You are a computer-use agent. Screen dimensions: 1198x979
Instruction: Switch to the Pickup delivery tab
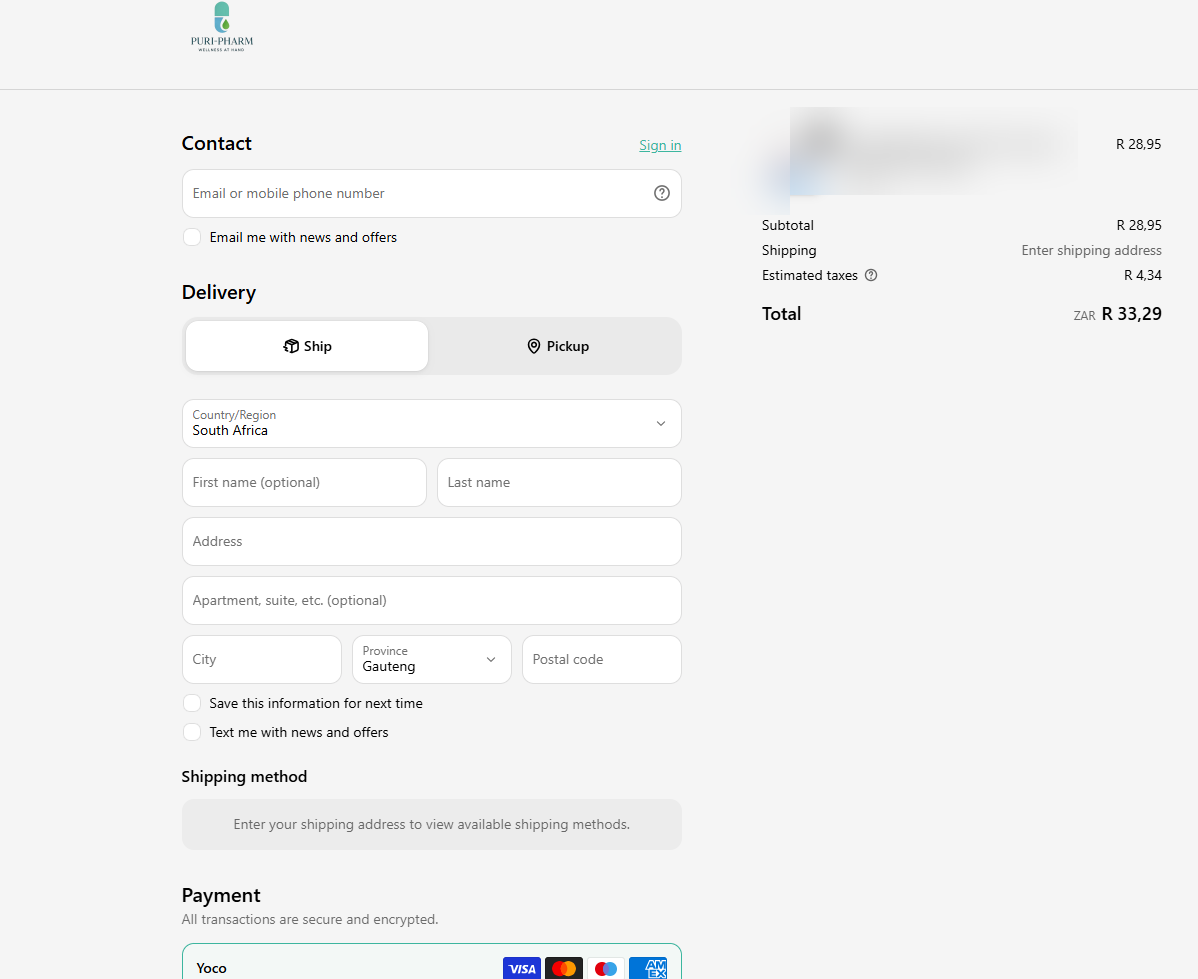pos(558,346)
